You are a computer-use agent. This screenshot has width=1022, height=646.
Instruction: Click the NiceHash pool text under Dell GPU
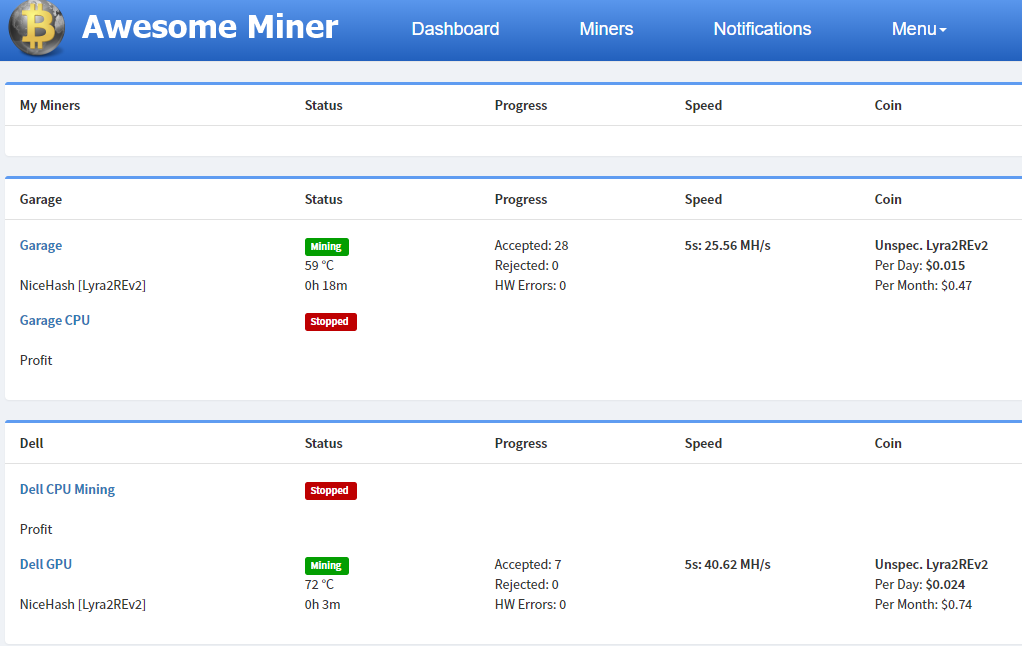pos(83,604)
